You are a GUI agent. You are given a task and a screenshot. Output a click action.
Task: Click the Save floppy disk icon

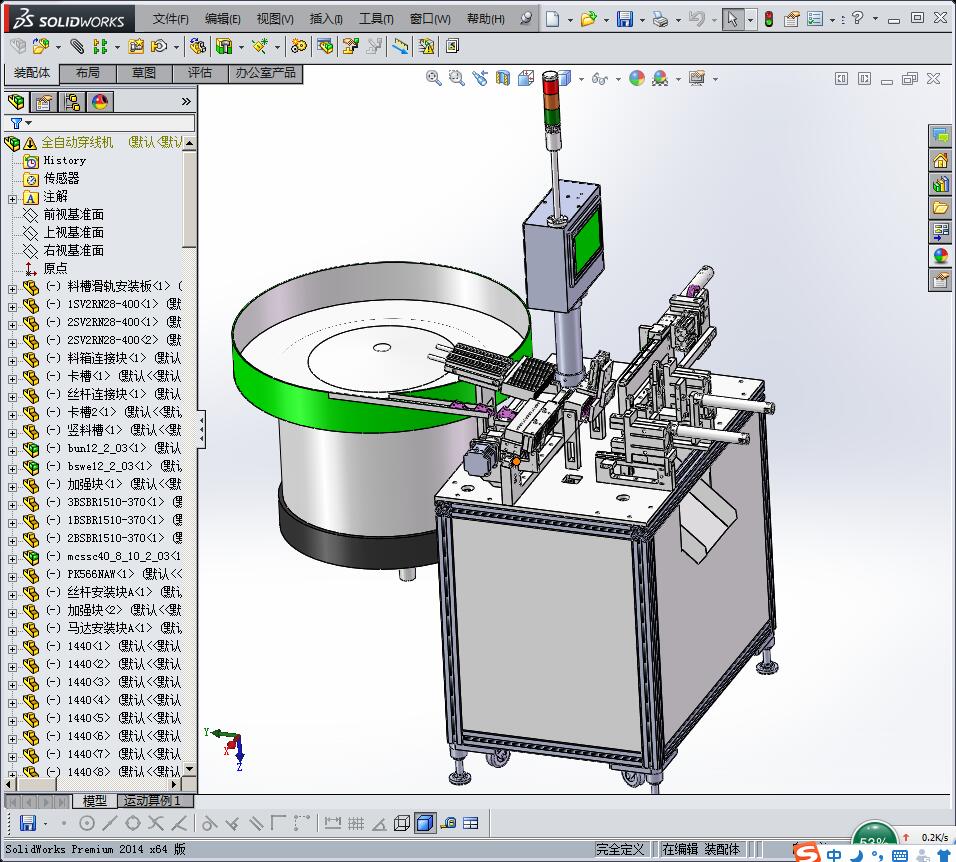pos(625,19)
